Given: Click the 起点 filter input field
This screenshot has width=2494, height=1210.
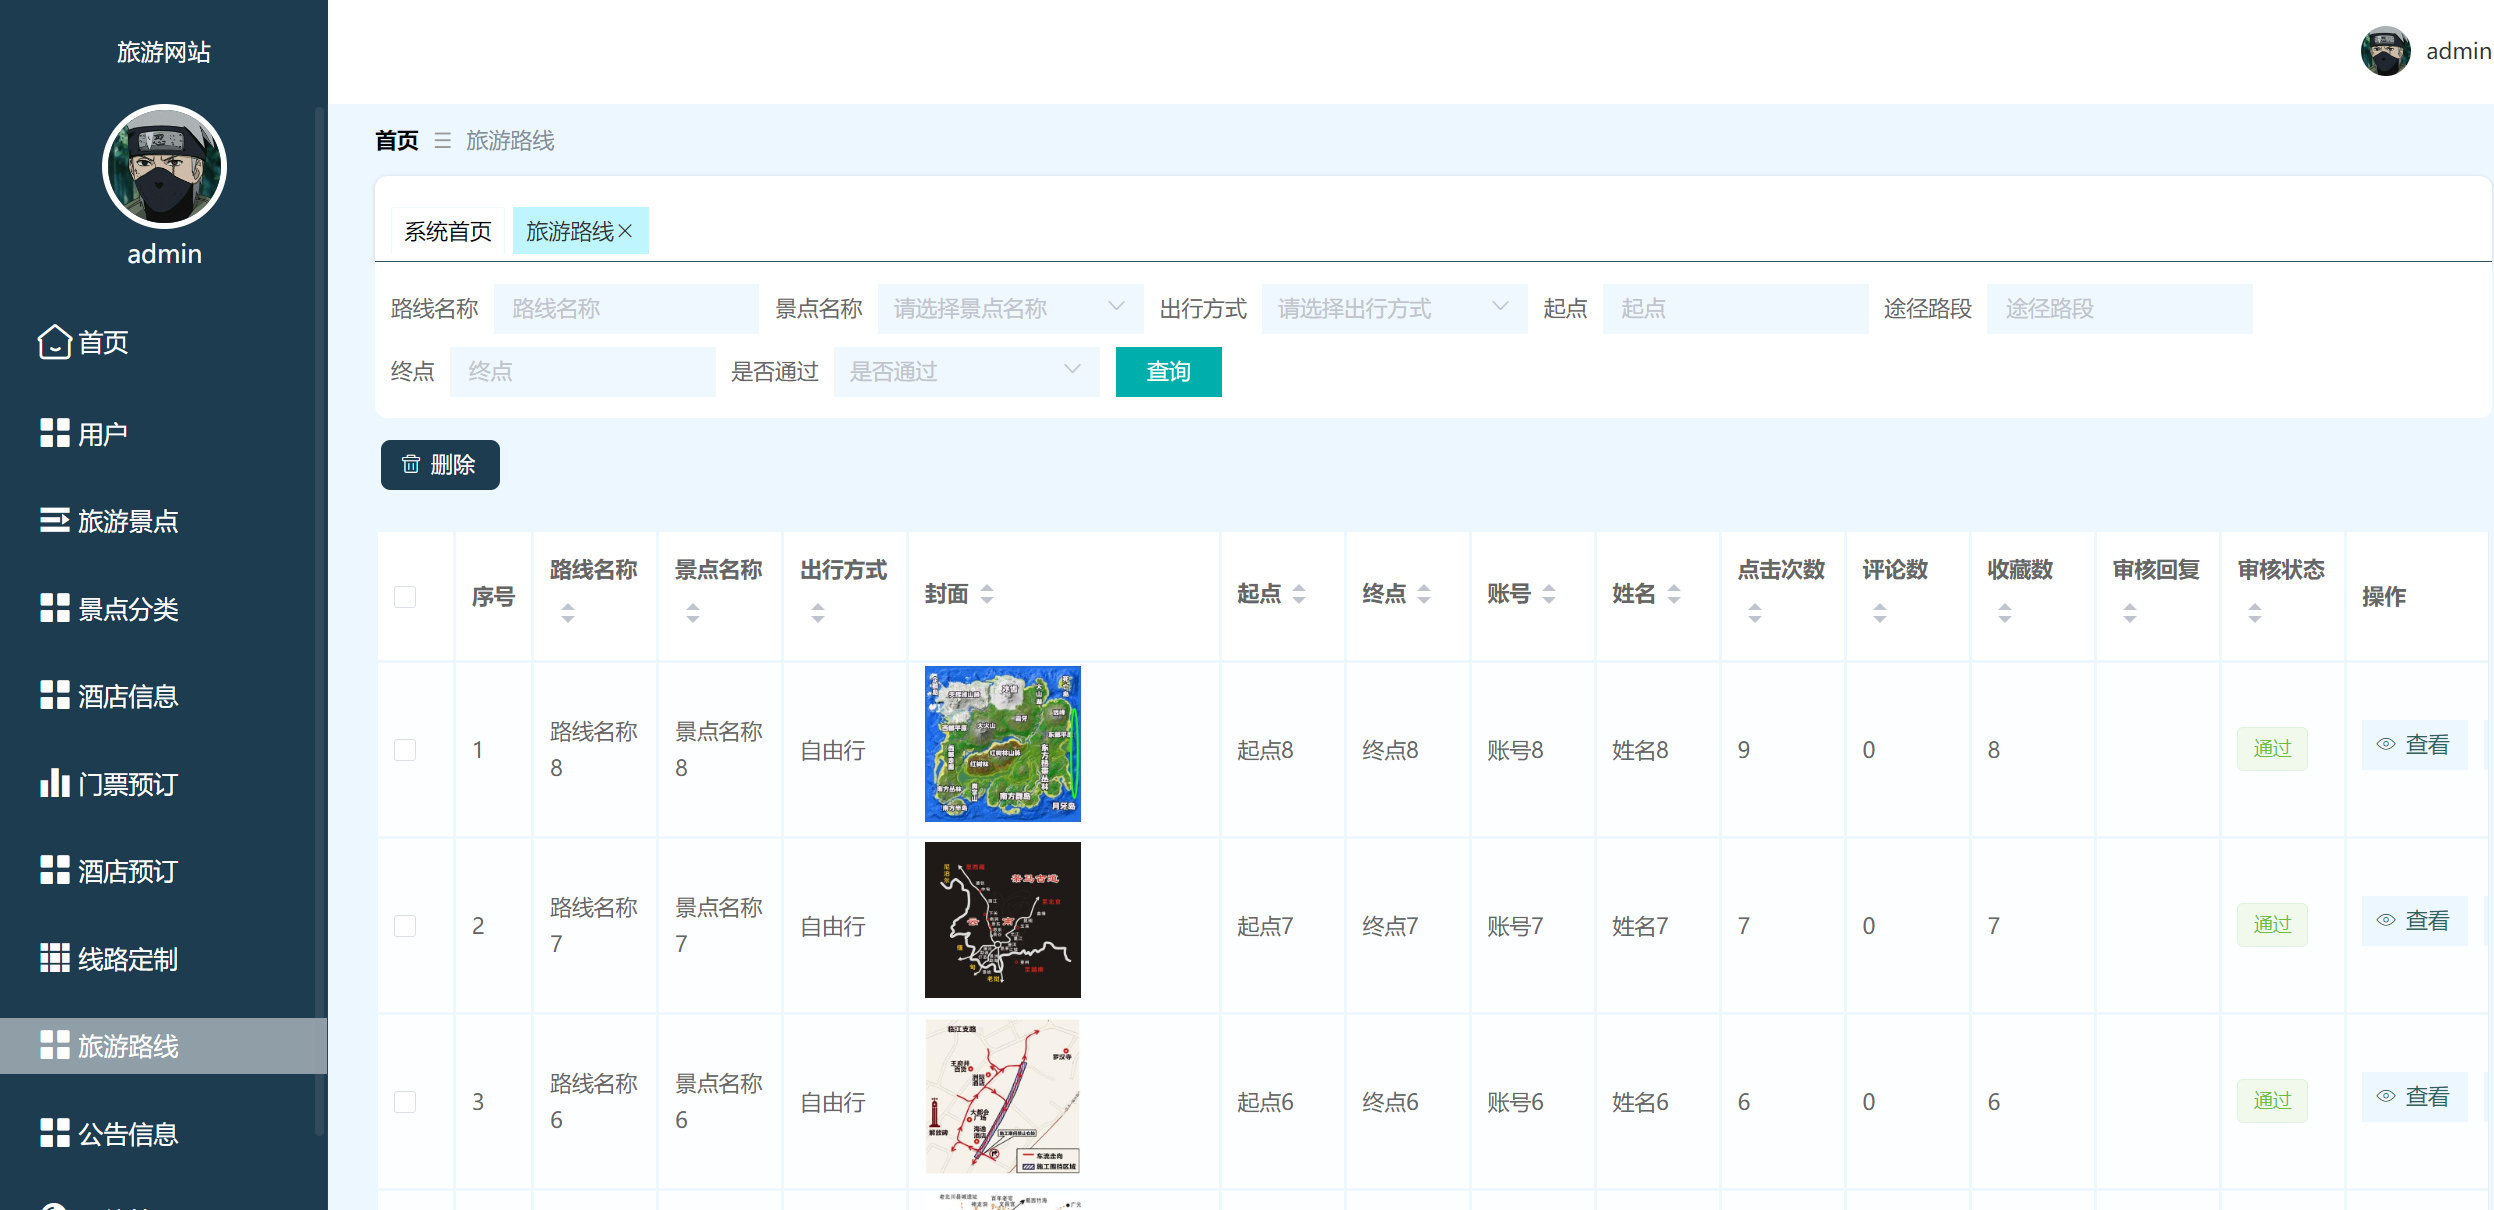Looking at the screenshot, I should [1735, 309].
